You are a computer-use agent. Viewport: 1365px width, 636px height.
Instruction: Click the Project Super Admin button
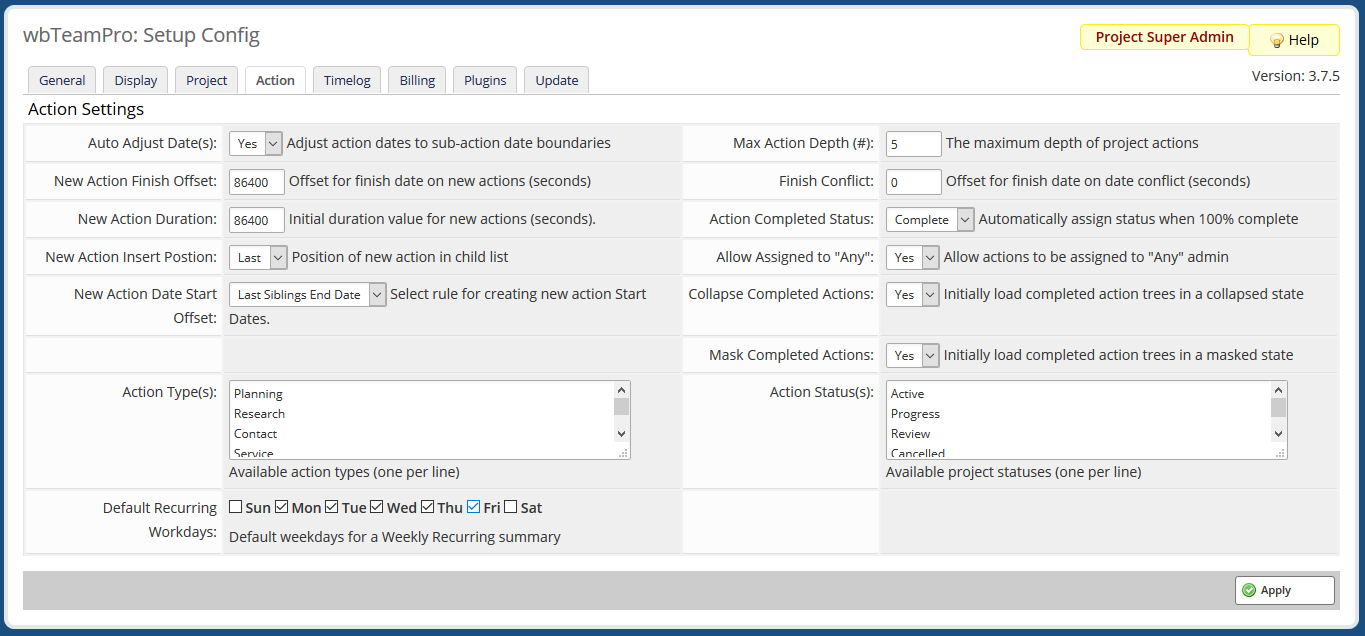pos(1164,37)
